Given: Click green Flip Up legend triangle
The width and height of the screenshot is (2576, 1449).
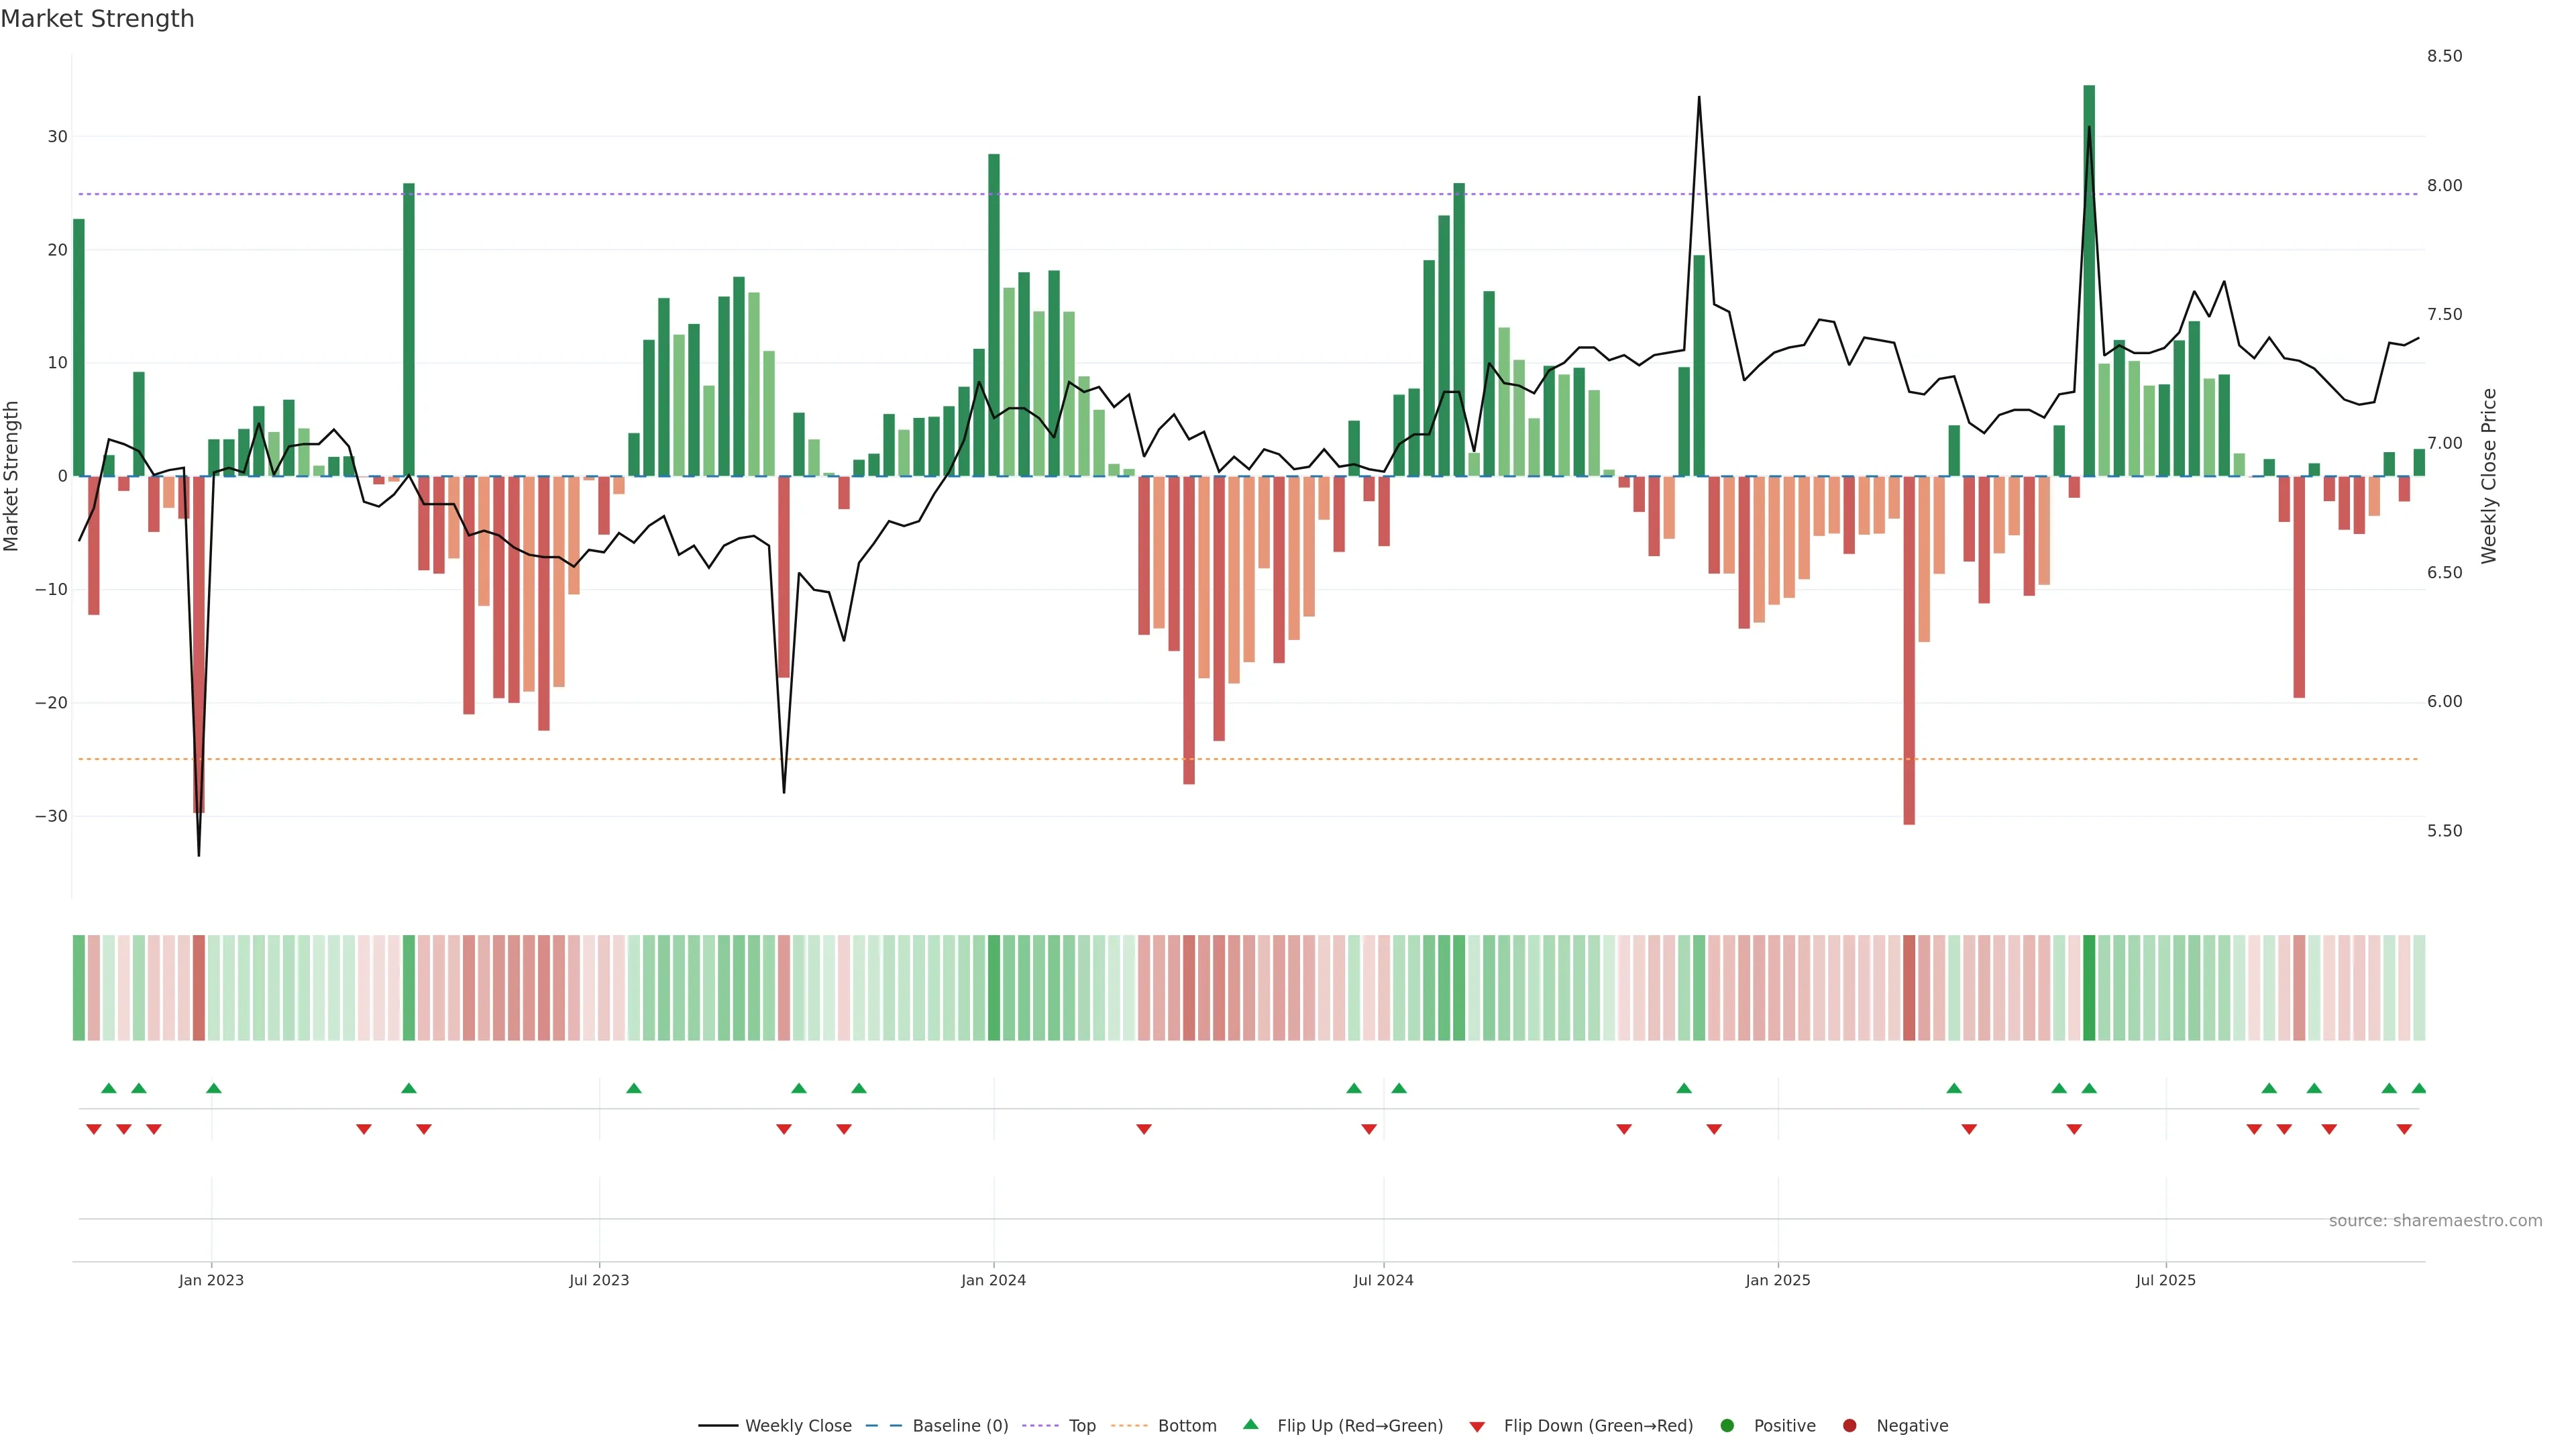Looking at the screenshot, I should tap(1250, 1424).
